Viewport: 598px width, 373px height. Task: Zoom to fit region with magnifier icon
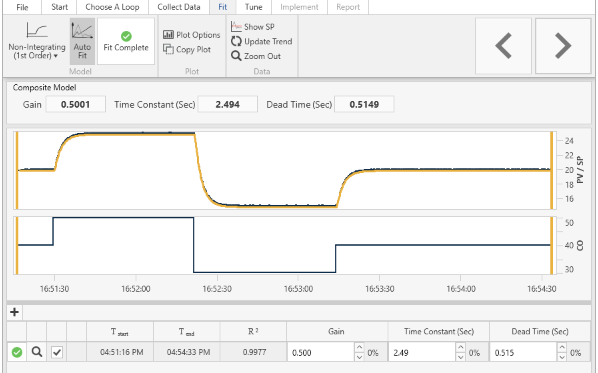[37, 352]
